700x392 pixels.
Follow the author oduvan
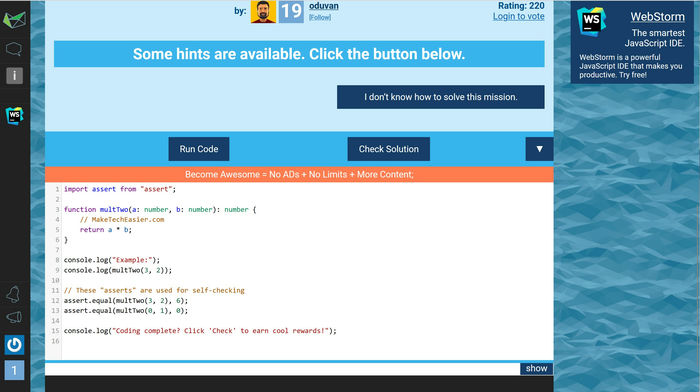[x=320, y=17]
